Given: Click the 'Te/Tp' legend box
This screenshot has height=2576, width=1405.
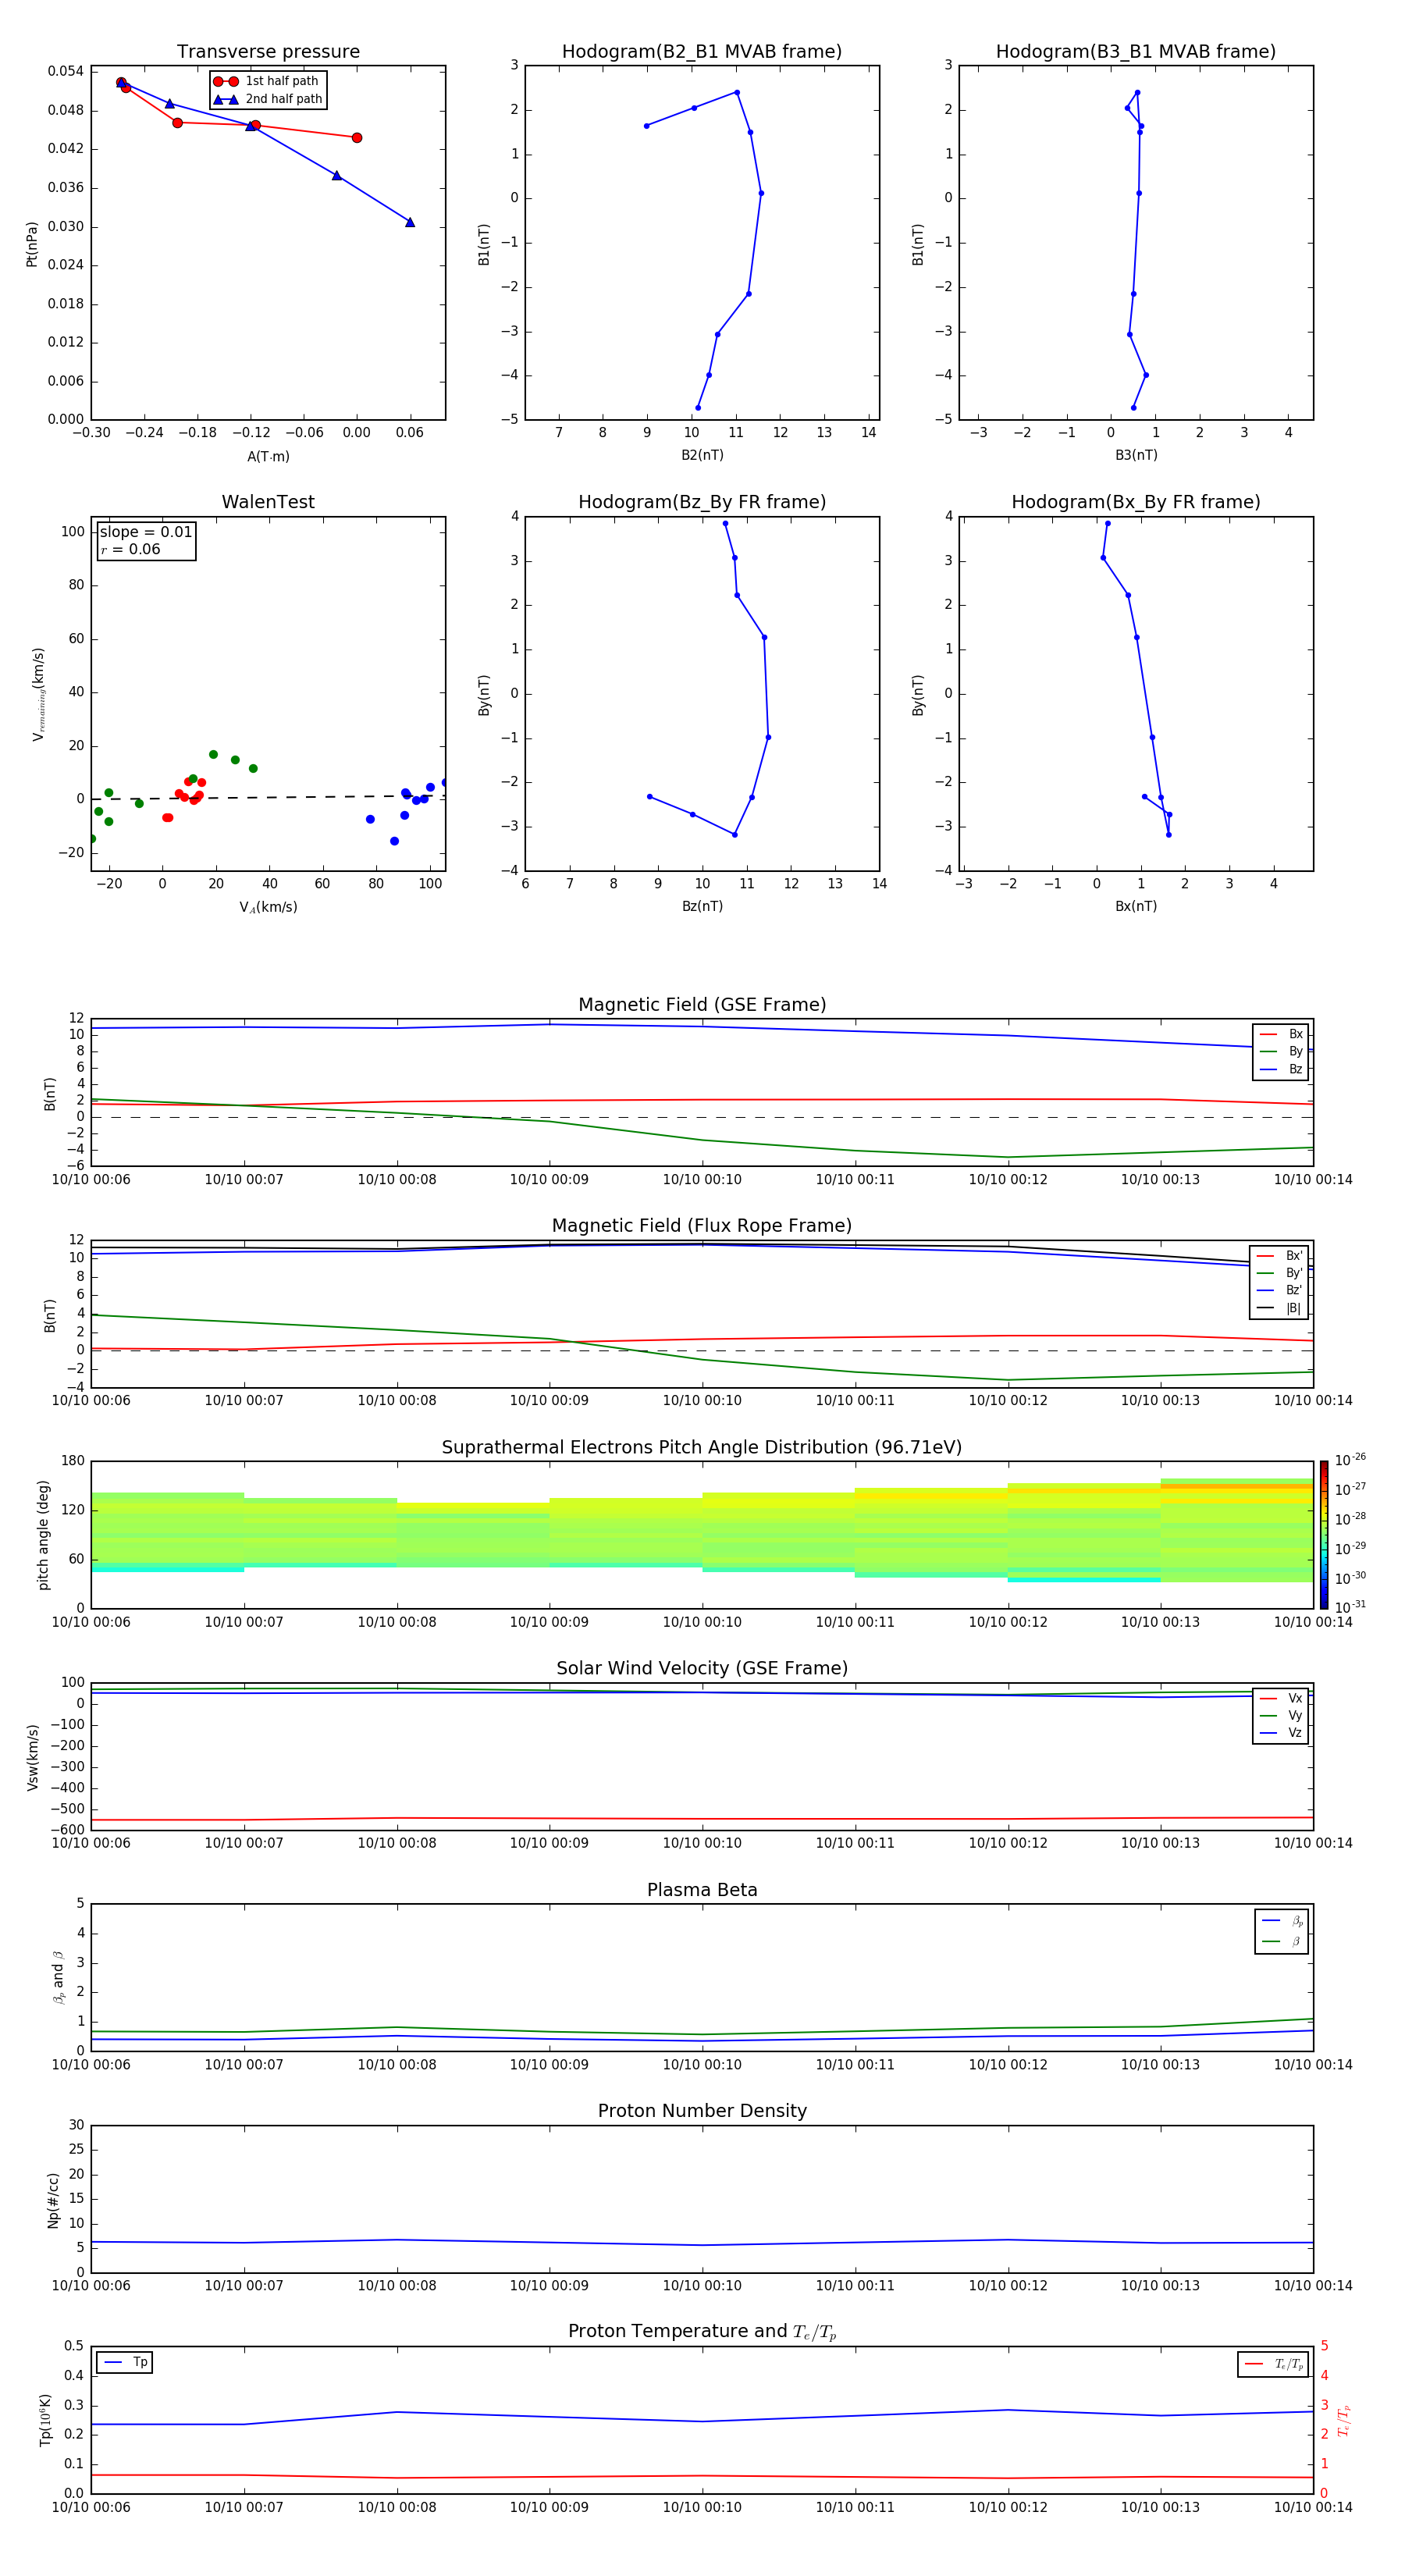Looking at the screenshot, I should tap(1273, 2364).
